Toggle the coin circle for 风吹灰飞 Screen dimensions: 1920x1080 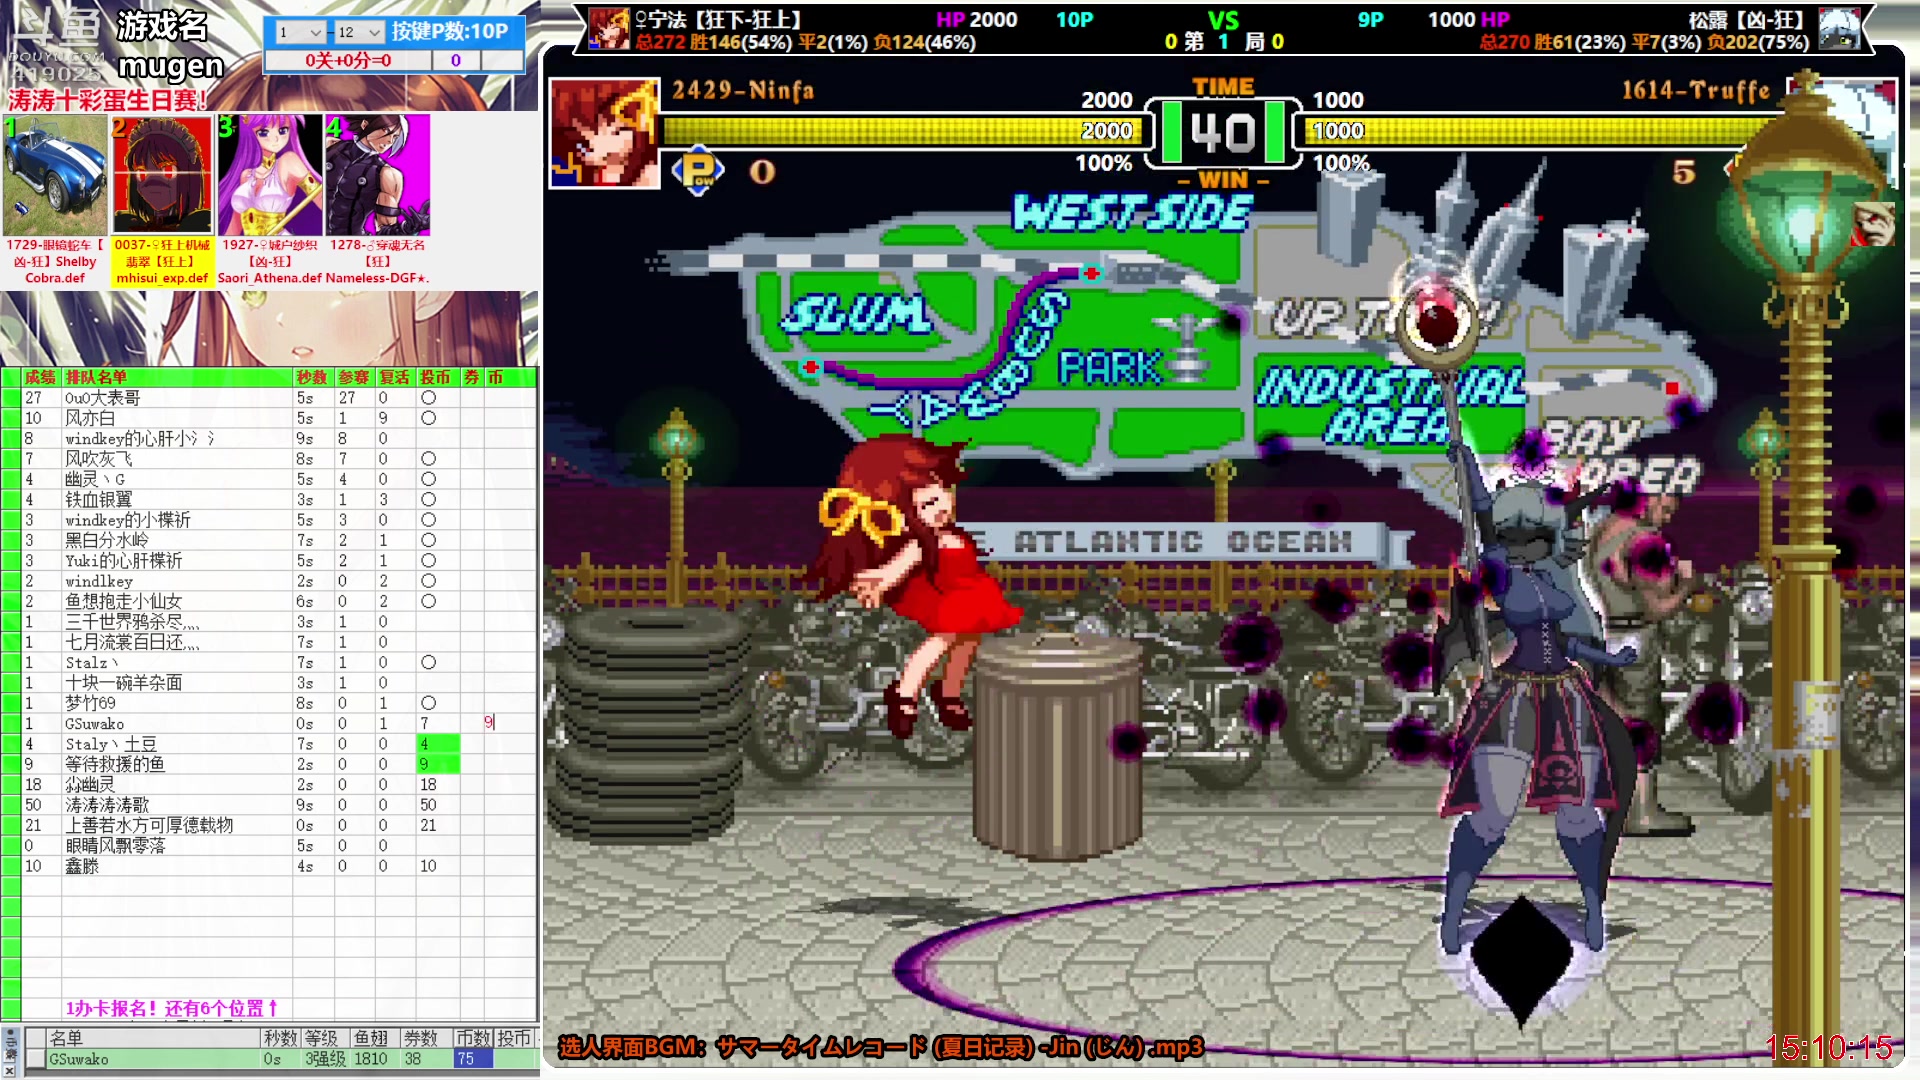428,459
